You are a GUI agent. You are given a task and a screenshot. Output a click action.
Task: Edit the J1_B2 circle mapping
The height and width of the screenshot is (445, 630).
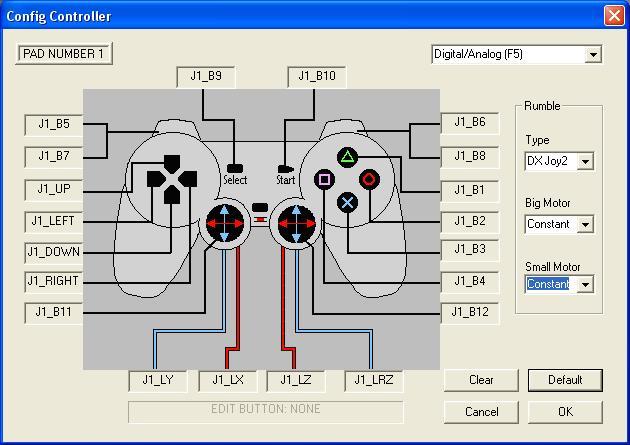[470, 221]
